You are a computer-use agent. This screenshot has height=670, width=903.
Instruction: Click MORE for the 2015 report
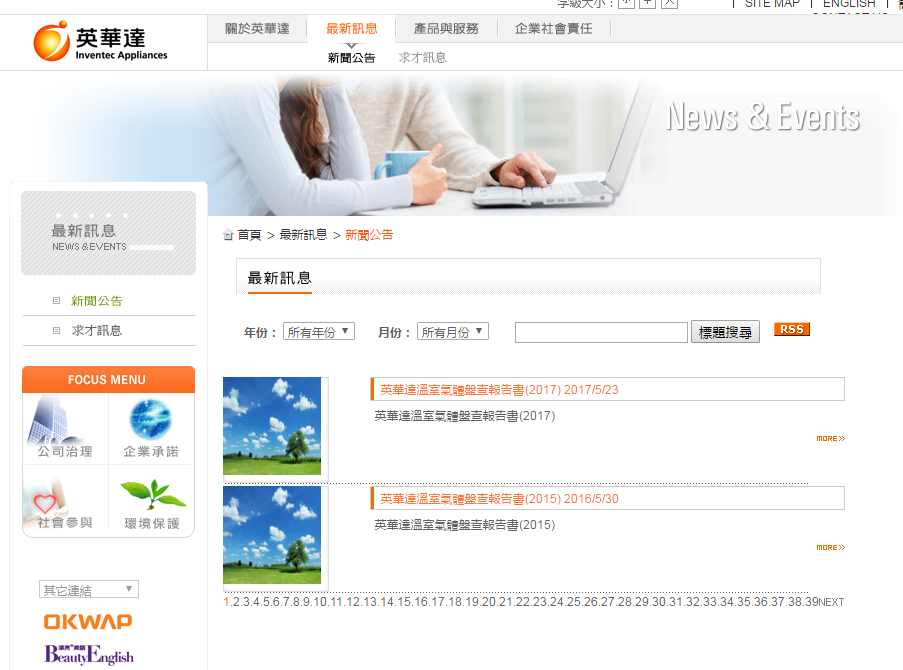point(830,547)
